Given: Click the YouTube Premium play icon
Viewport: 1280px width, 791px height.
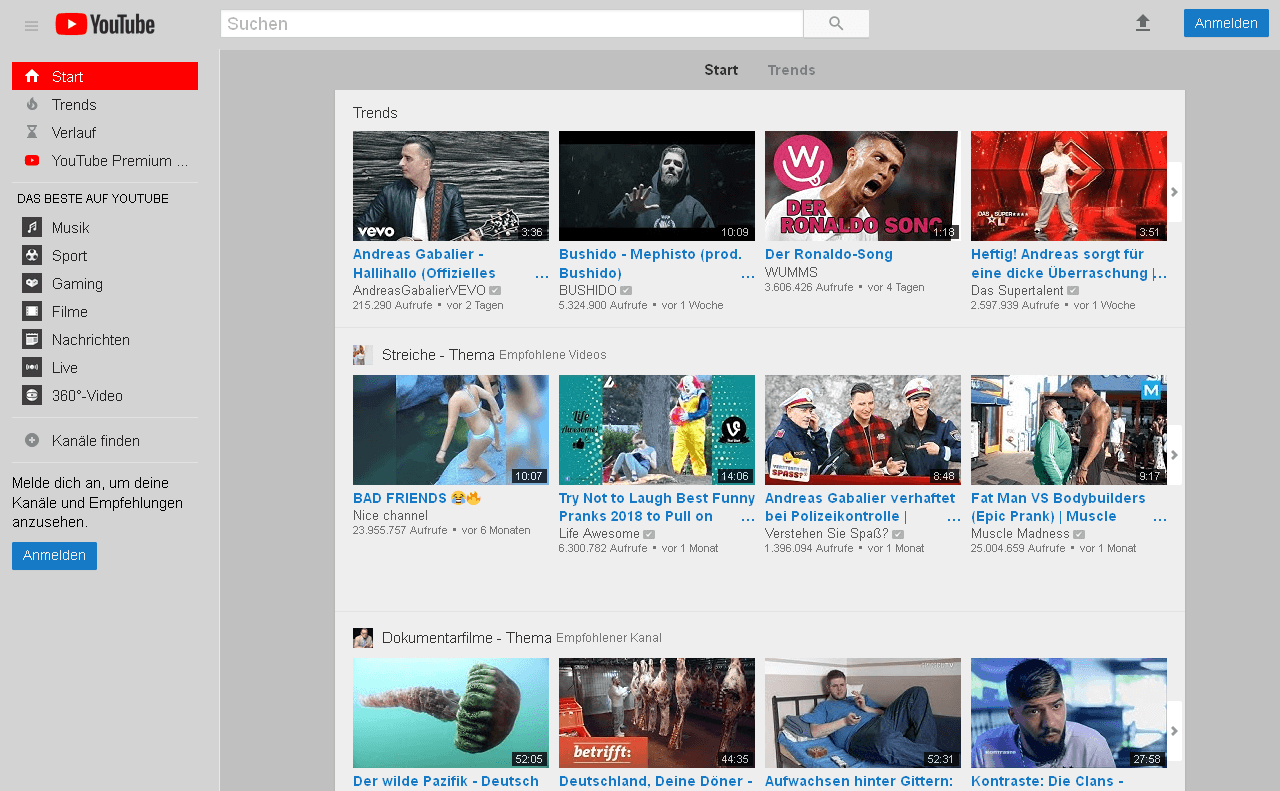Looking at the screenshot, I should (x=32, y=160).
